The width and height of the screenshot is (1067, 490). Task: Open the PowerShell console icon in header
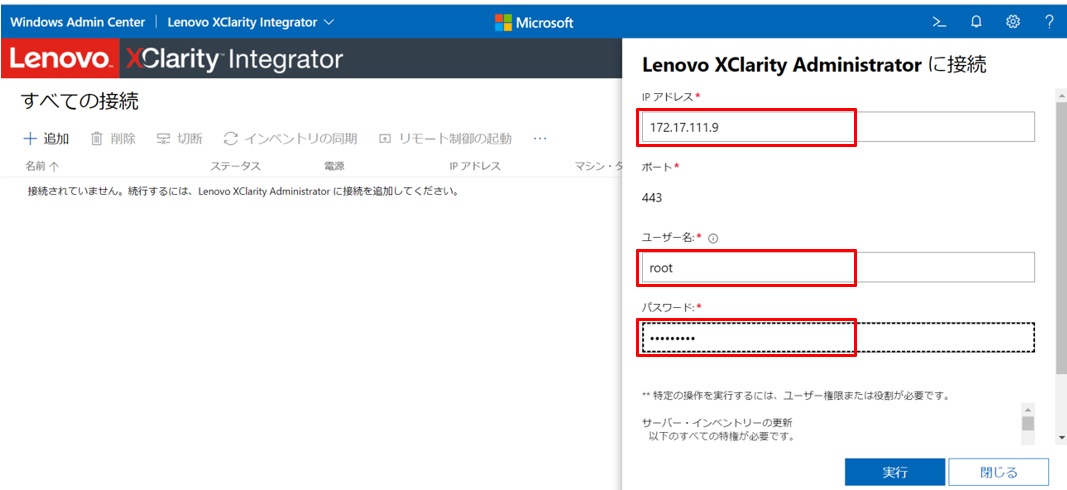(939, 22)
